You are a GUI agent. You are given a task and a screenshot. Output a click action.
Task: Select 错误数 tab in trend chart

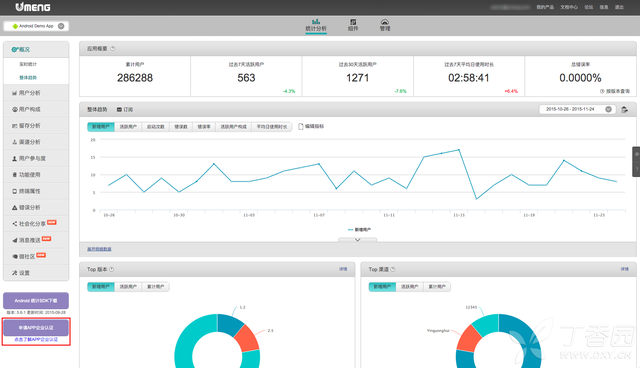click(x=181, y=127)
